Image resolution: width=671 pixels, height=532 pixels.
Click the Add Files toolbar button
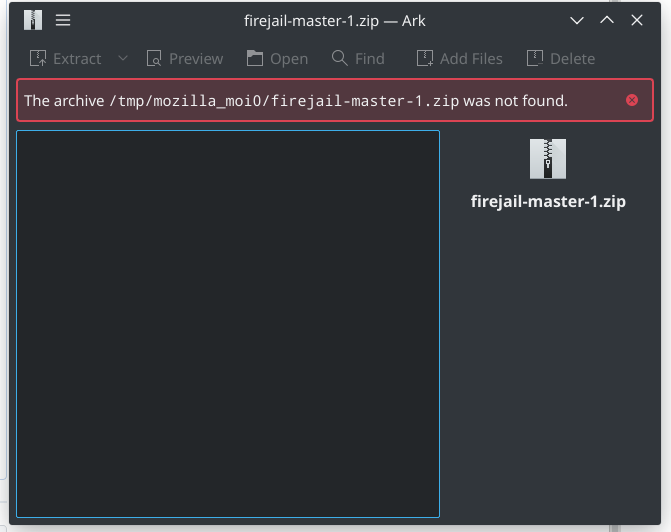pos(460,59)
